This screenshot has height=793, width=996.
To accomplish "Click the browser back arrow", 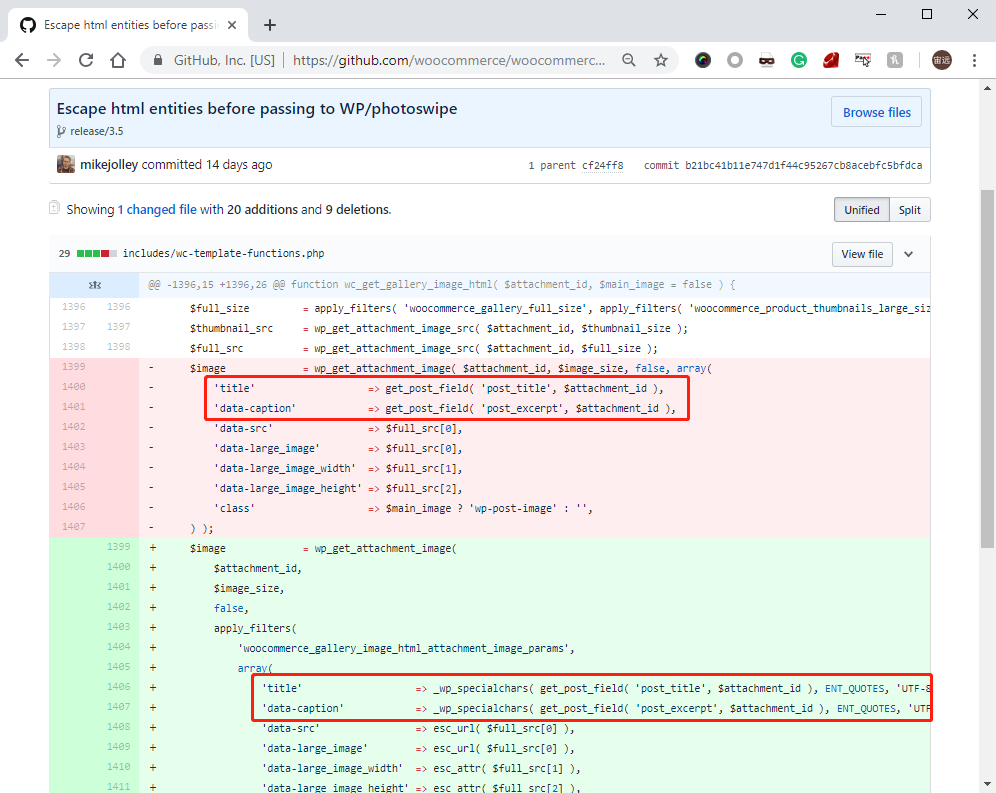I will coord(22,60).
